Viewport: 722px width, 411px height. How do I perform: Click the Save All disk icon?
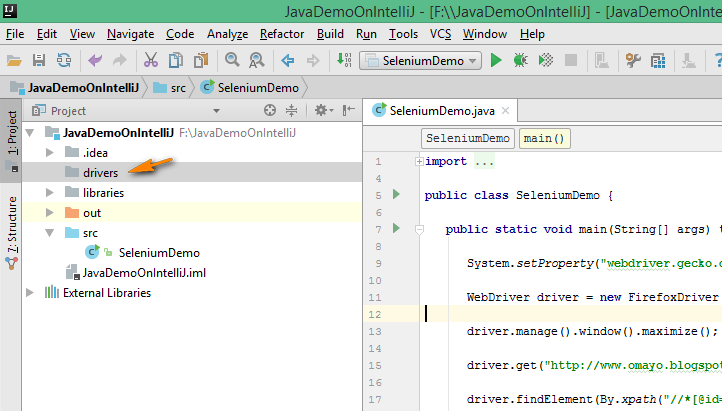(39, 60)
